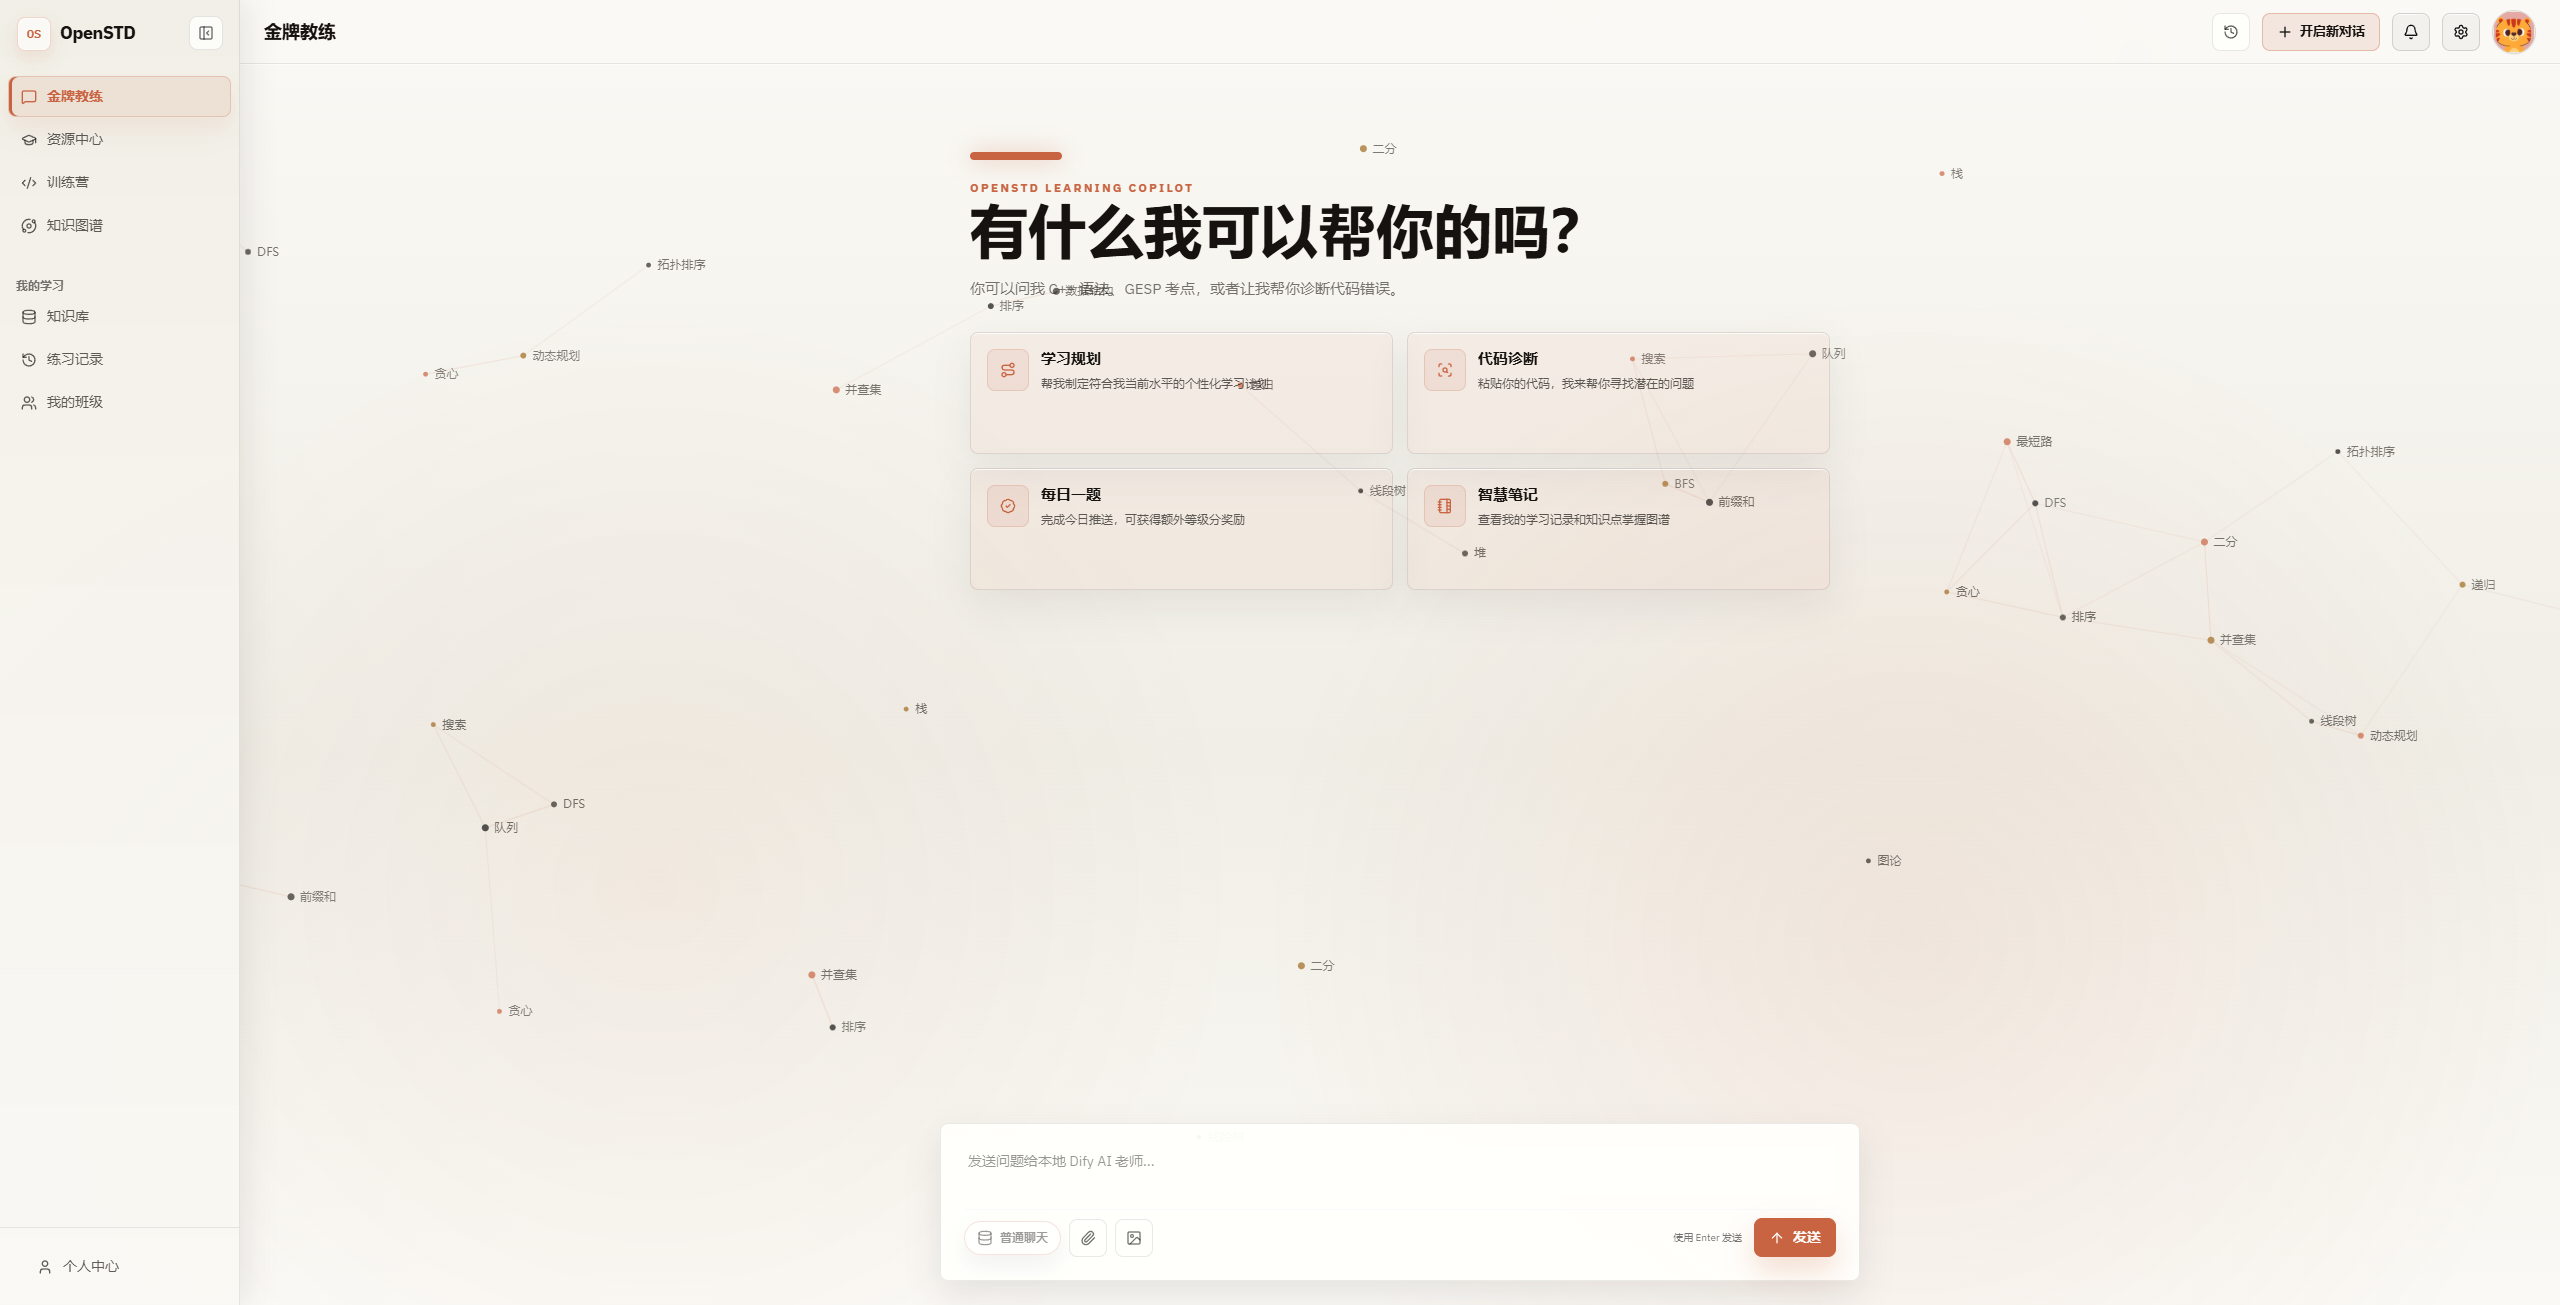Click the 图论 node in the graph
The image size is (2560, 1305).
pos(1884,861)
